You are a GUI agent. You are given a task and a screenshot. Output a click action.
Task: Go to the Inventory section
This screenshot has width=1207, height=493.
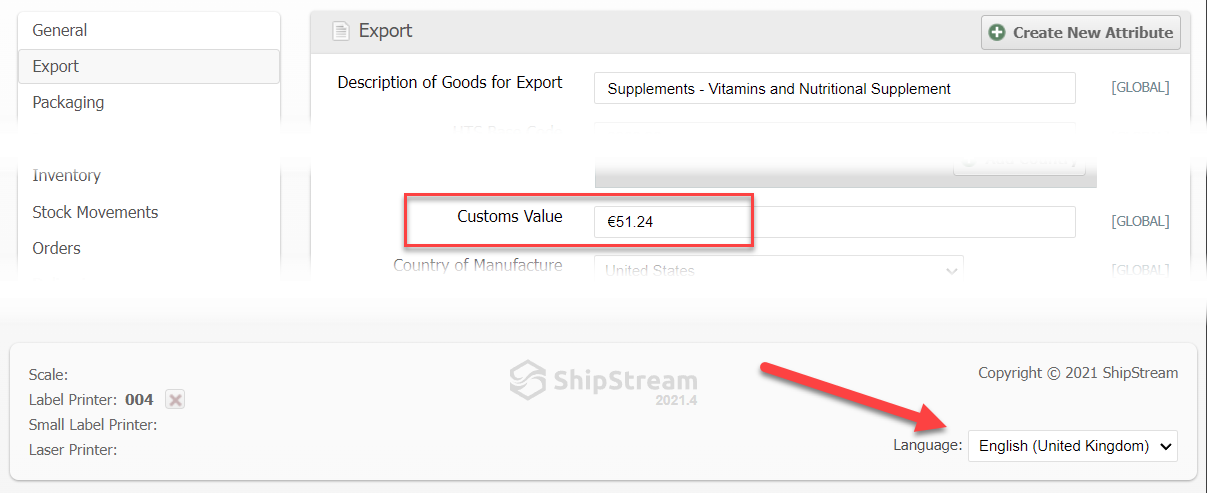coord(67,176)
